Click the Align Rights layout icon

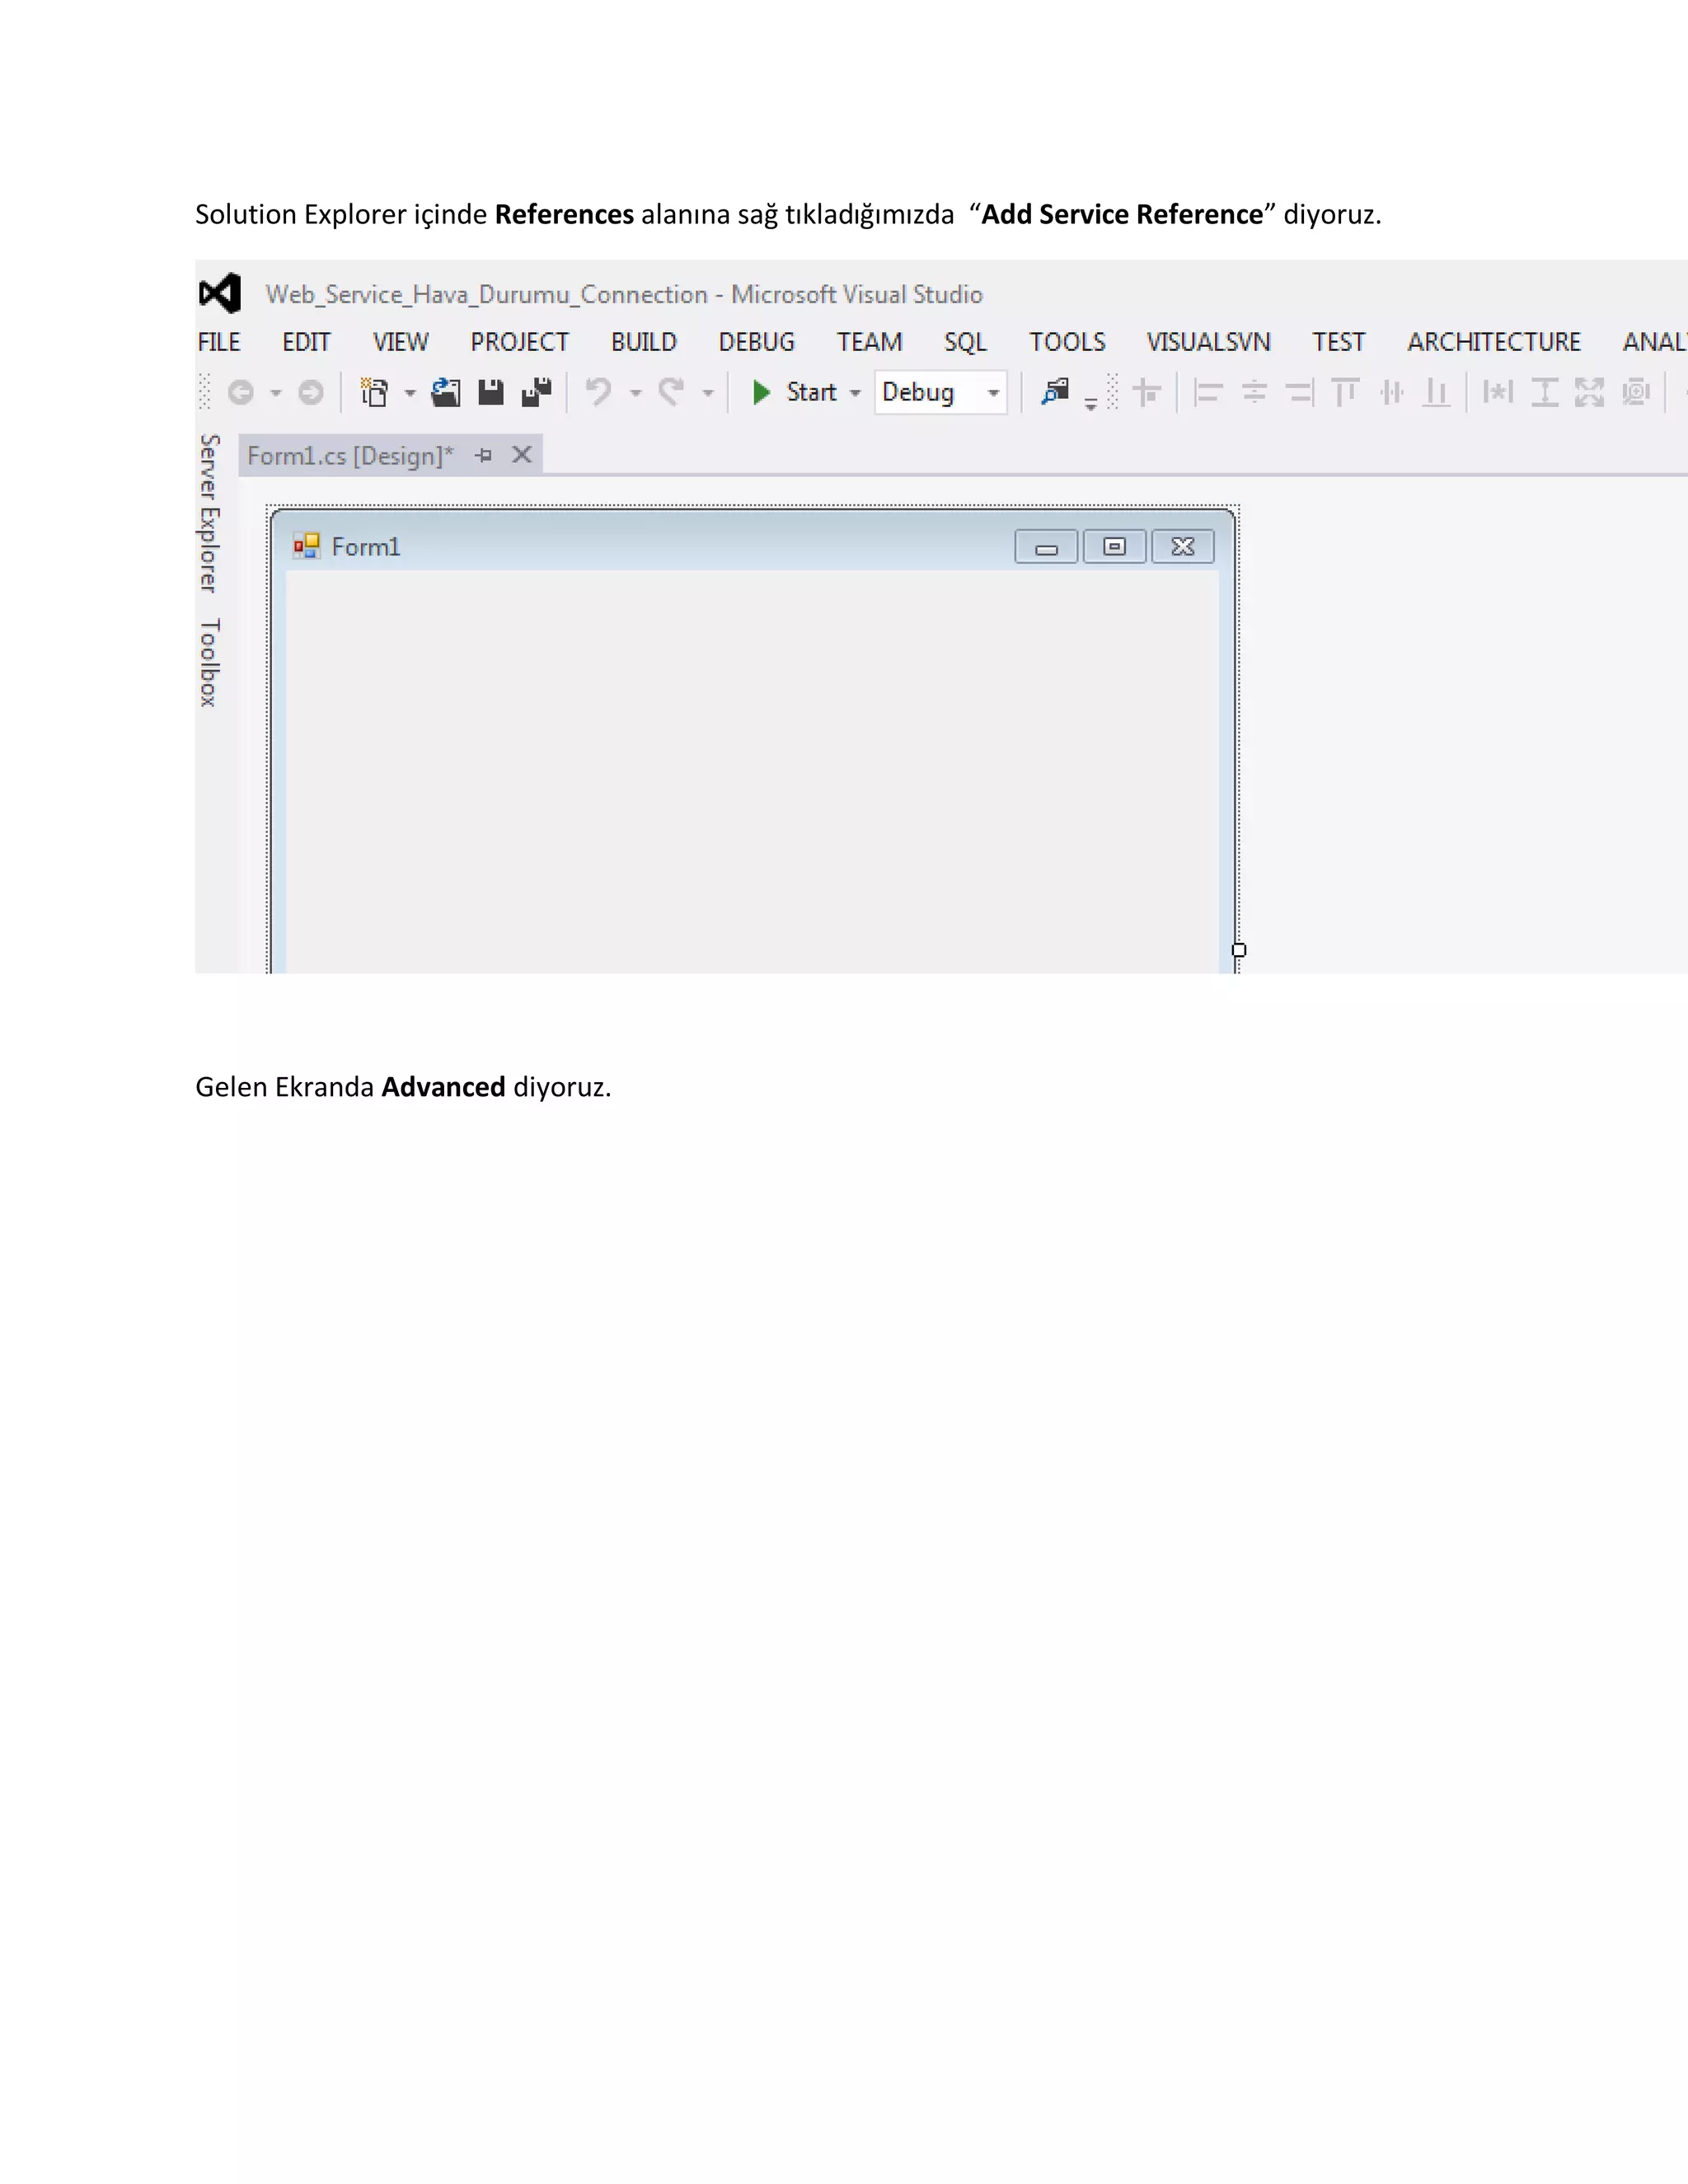pos(1299,392)
